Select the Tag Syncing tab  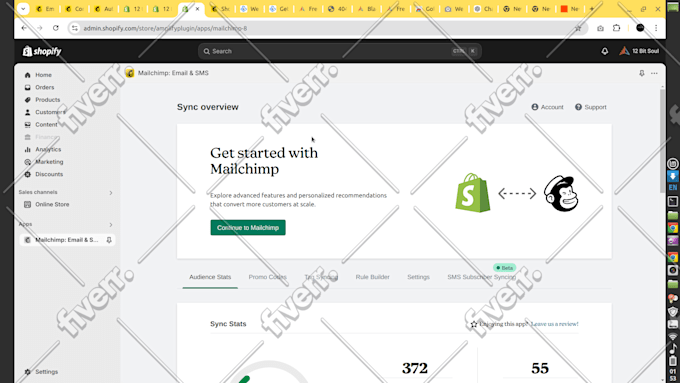click(x=321, y=277)
